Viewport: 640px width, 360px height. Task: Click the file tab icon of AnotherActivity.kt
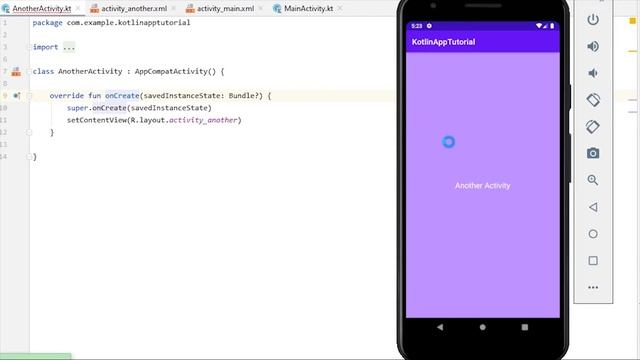[x=6, y=8]
